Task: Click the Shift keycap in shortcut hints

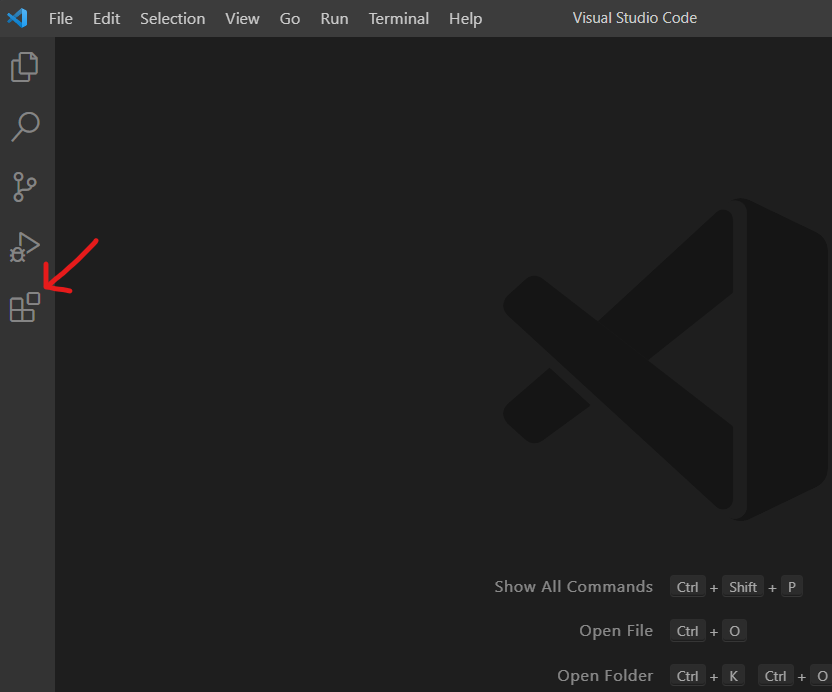Action: tap(742, 587)
